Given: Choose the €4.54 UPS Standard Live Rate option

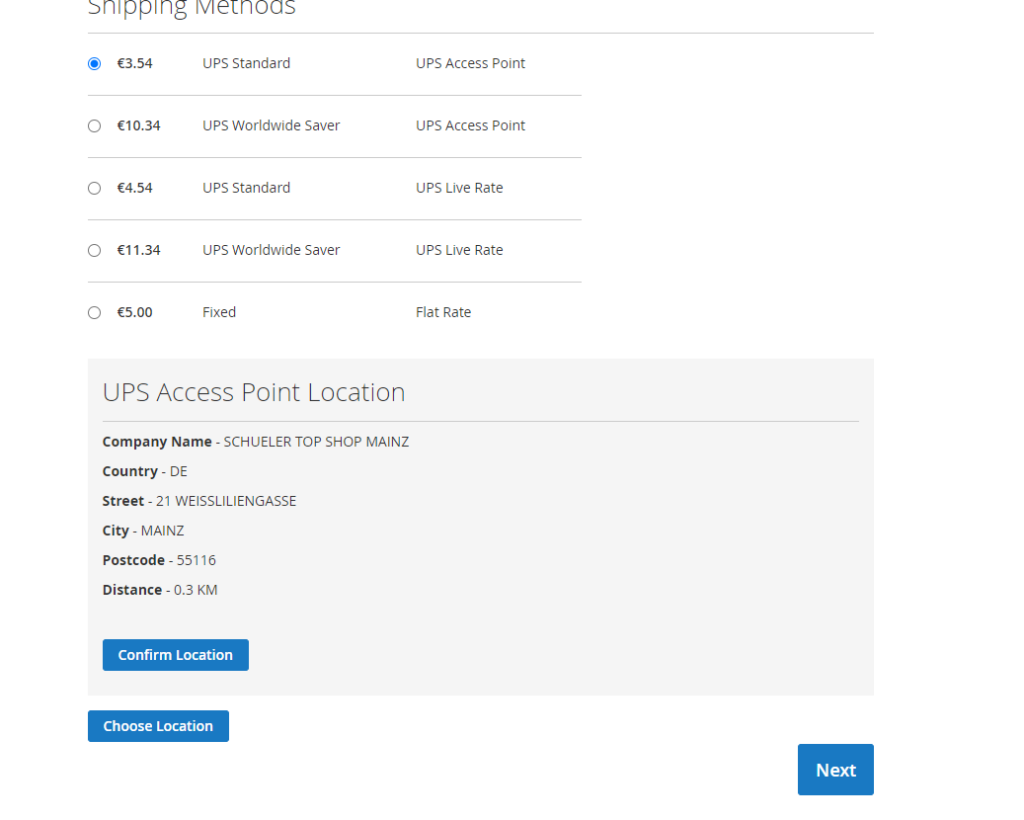Looking at the screenshot, I should click(x=95, y=189).
